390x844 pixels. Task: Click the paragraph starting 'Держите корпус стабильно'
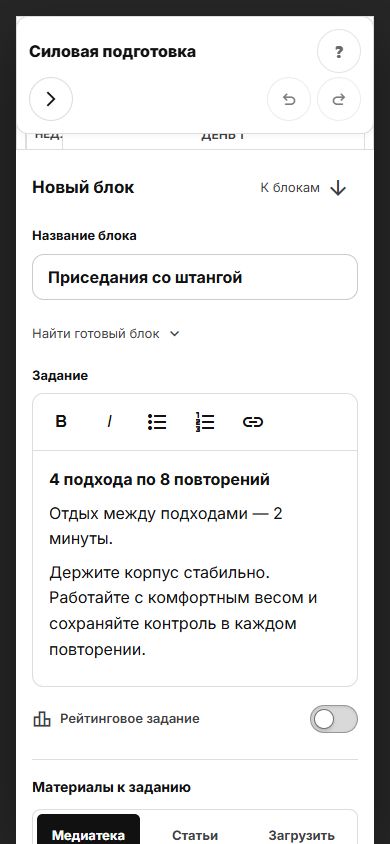(183, 611)
